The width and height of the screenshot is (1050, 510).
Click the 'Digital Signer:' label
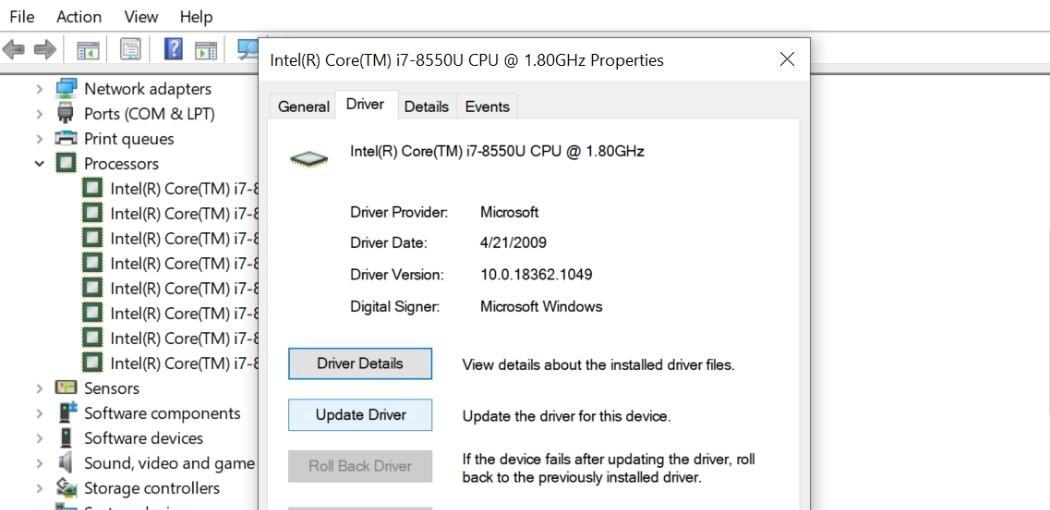395,307
